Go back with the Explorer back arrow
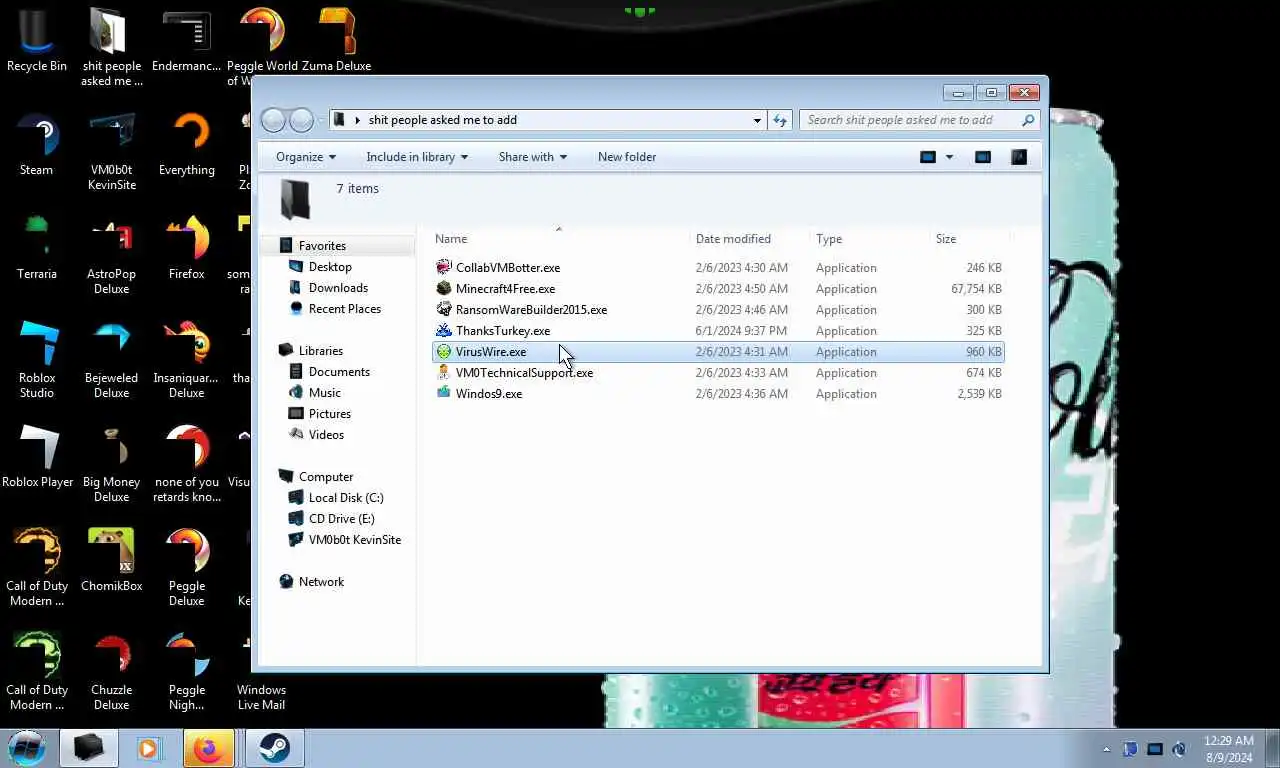 pos(273,120)
